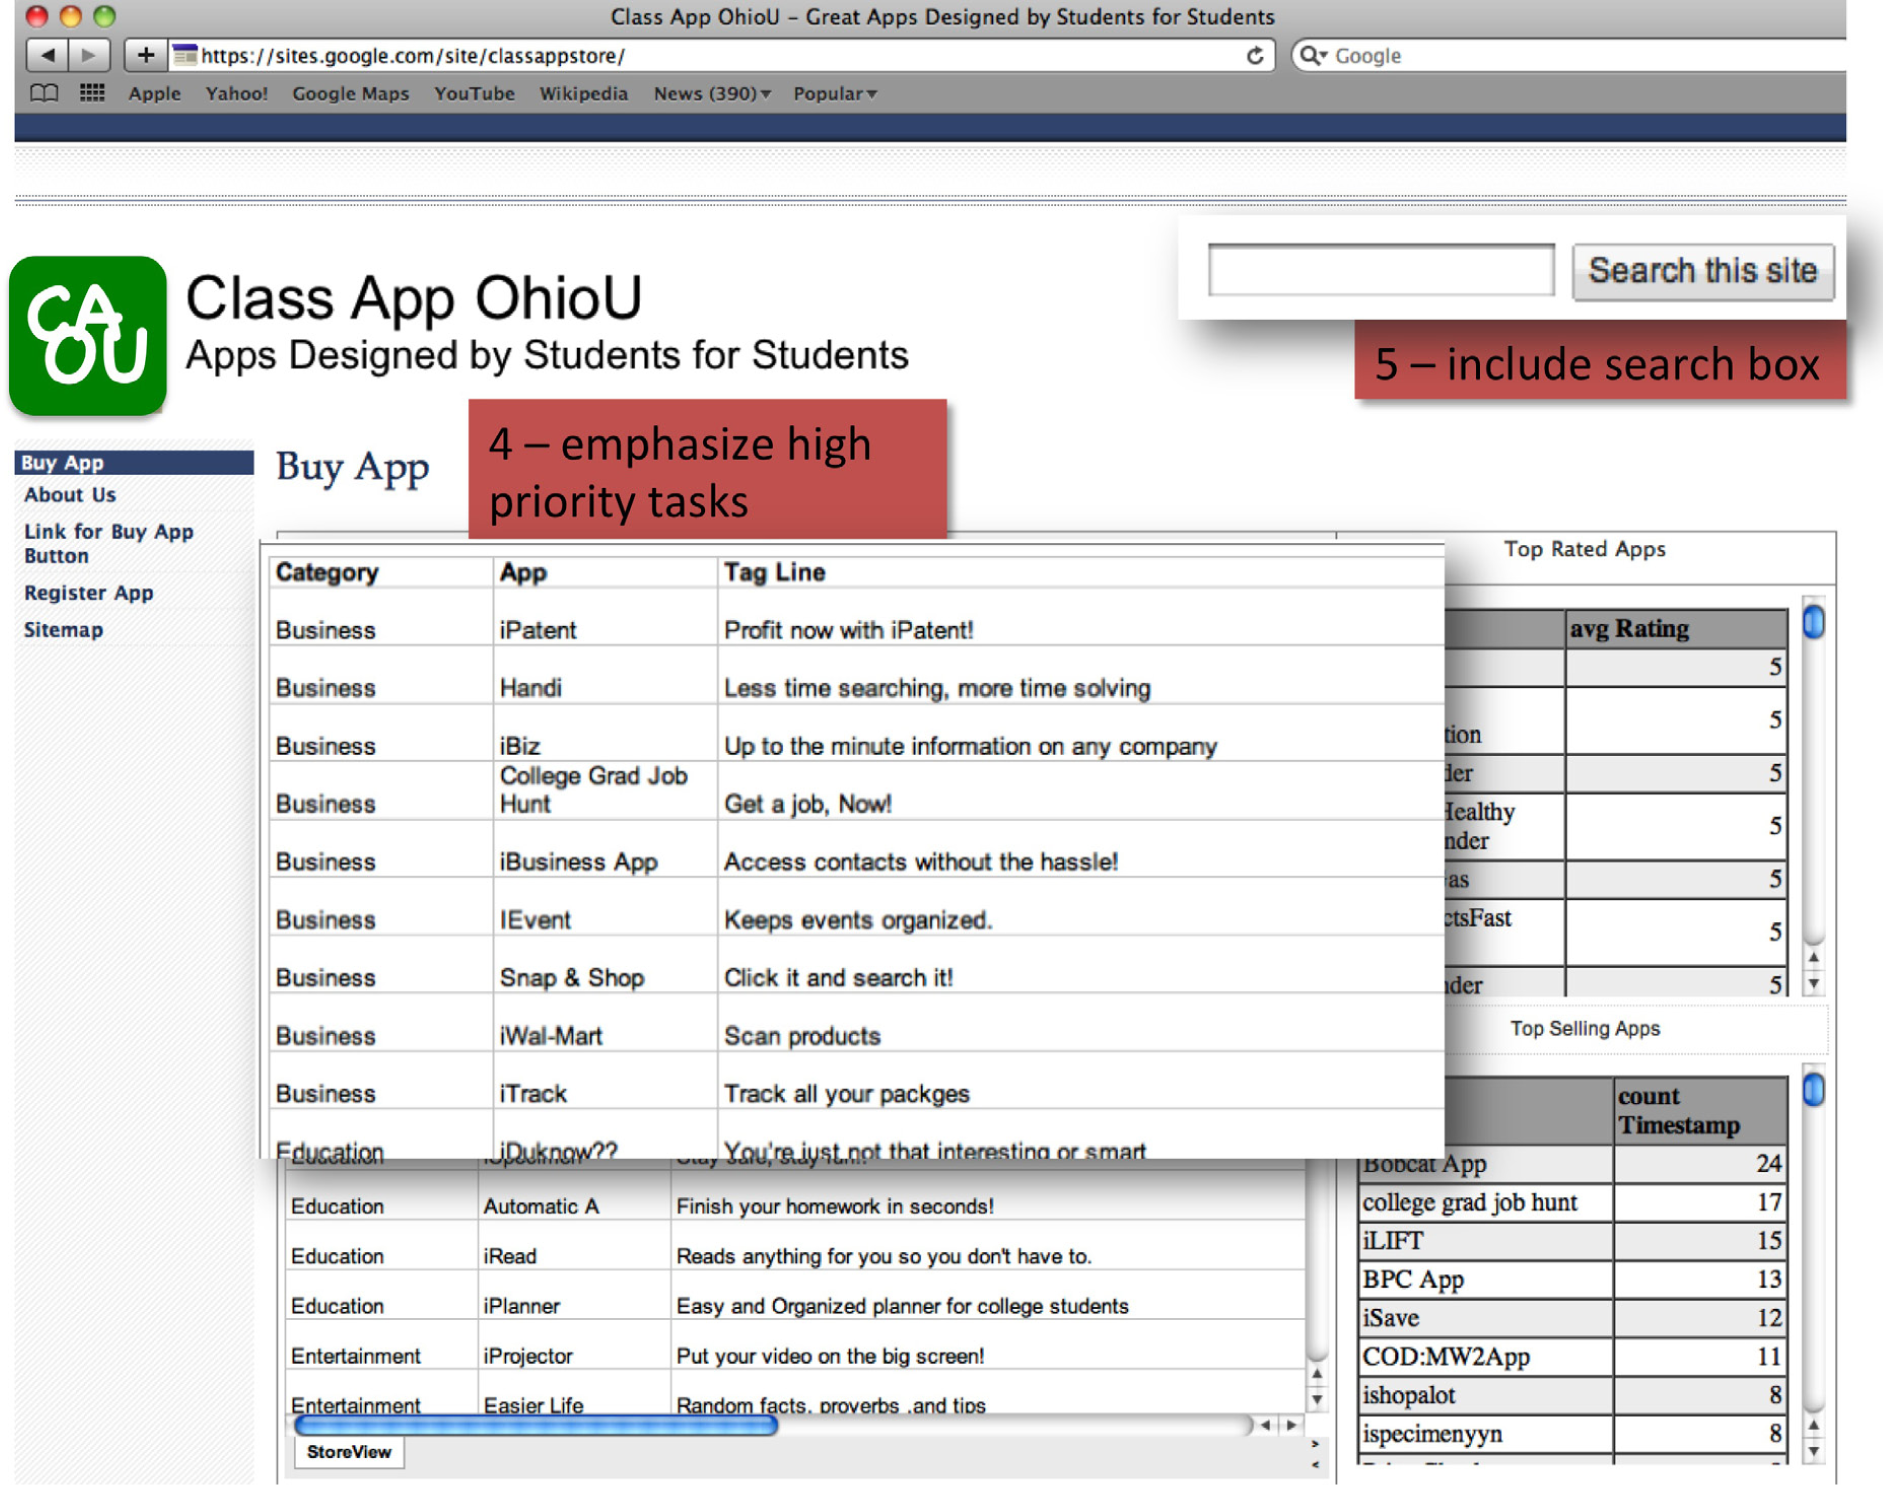The width and height of the screenshot is (1883, 1485).
Task: Click the Top Rated Apps vertical scrollbar thumb
Action: (x=1813, y=622)
